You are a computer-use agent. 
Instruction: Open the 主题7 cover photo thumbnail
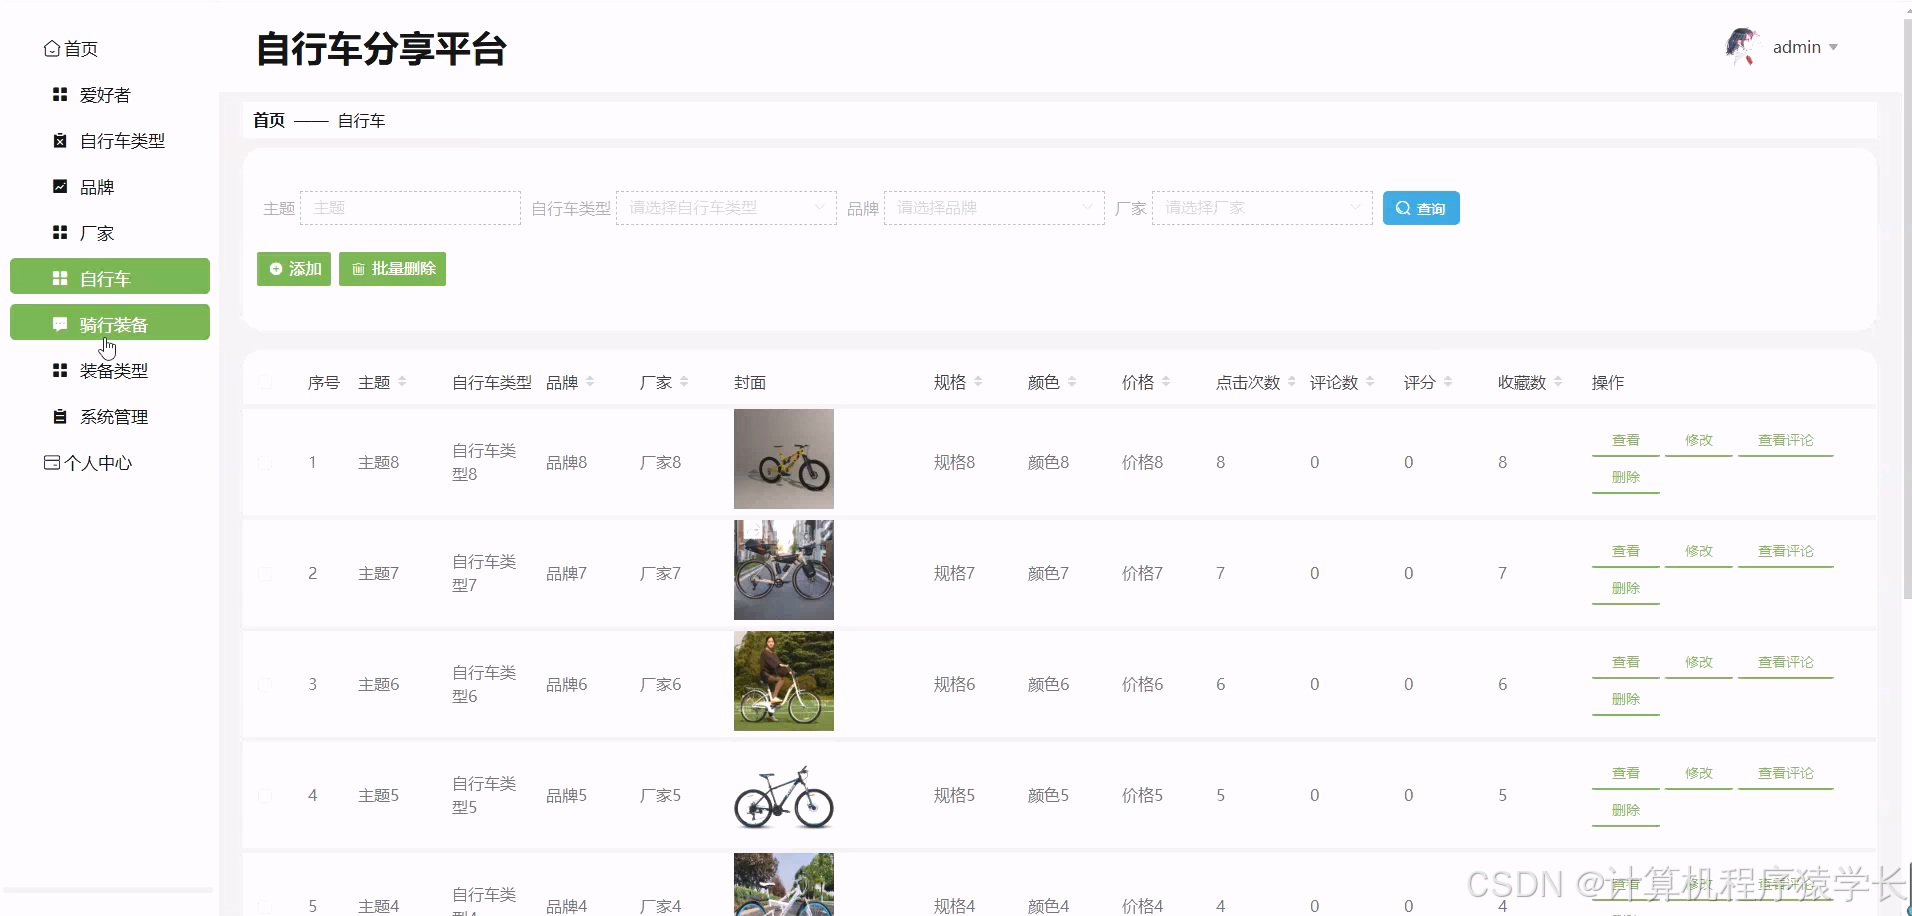click(x=784, y=570)
